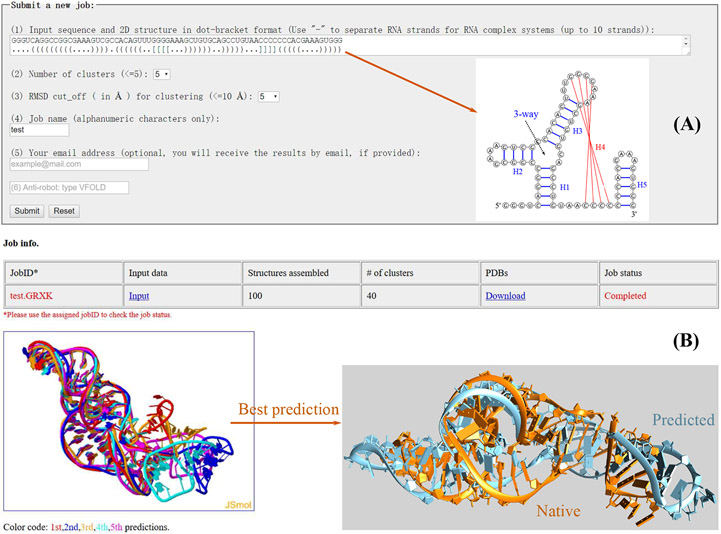
Task: Click the Job name input field
Action: (x=39, y=130)
